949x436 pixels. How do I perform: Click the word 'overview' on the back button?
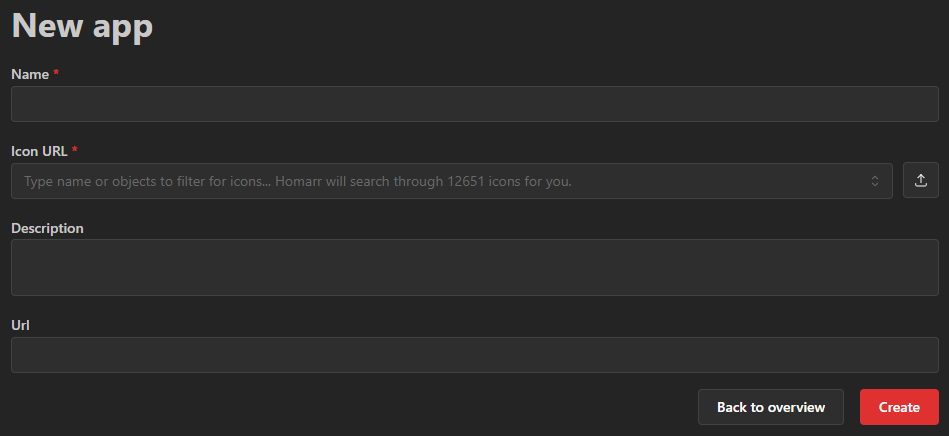click(x=796, y=407)
